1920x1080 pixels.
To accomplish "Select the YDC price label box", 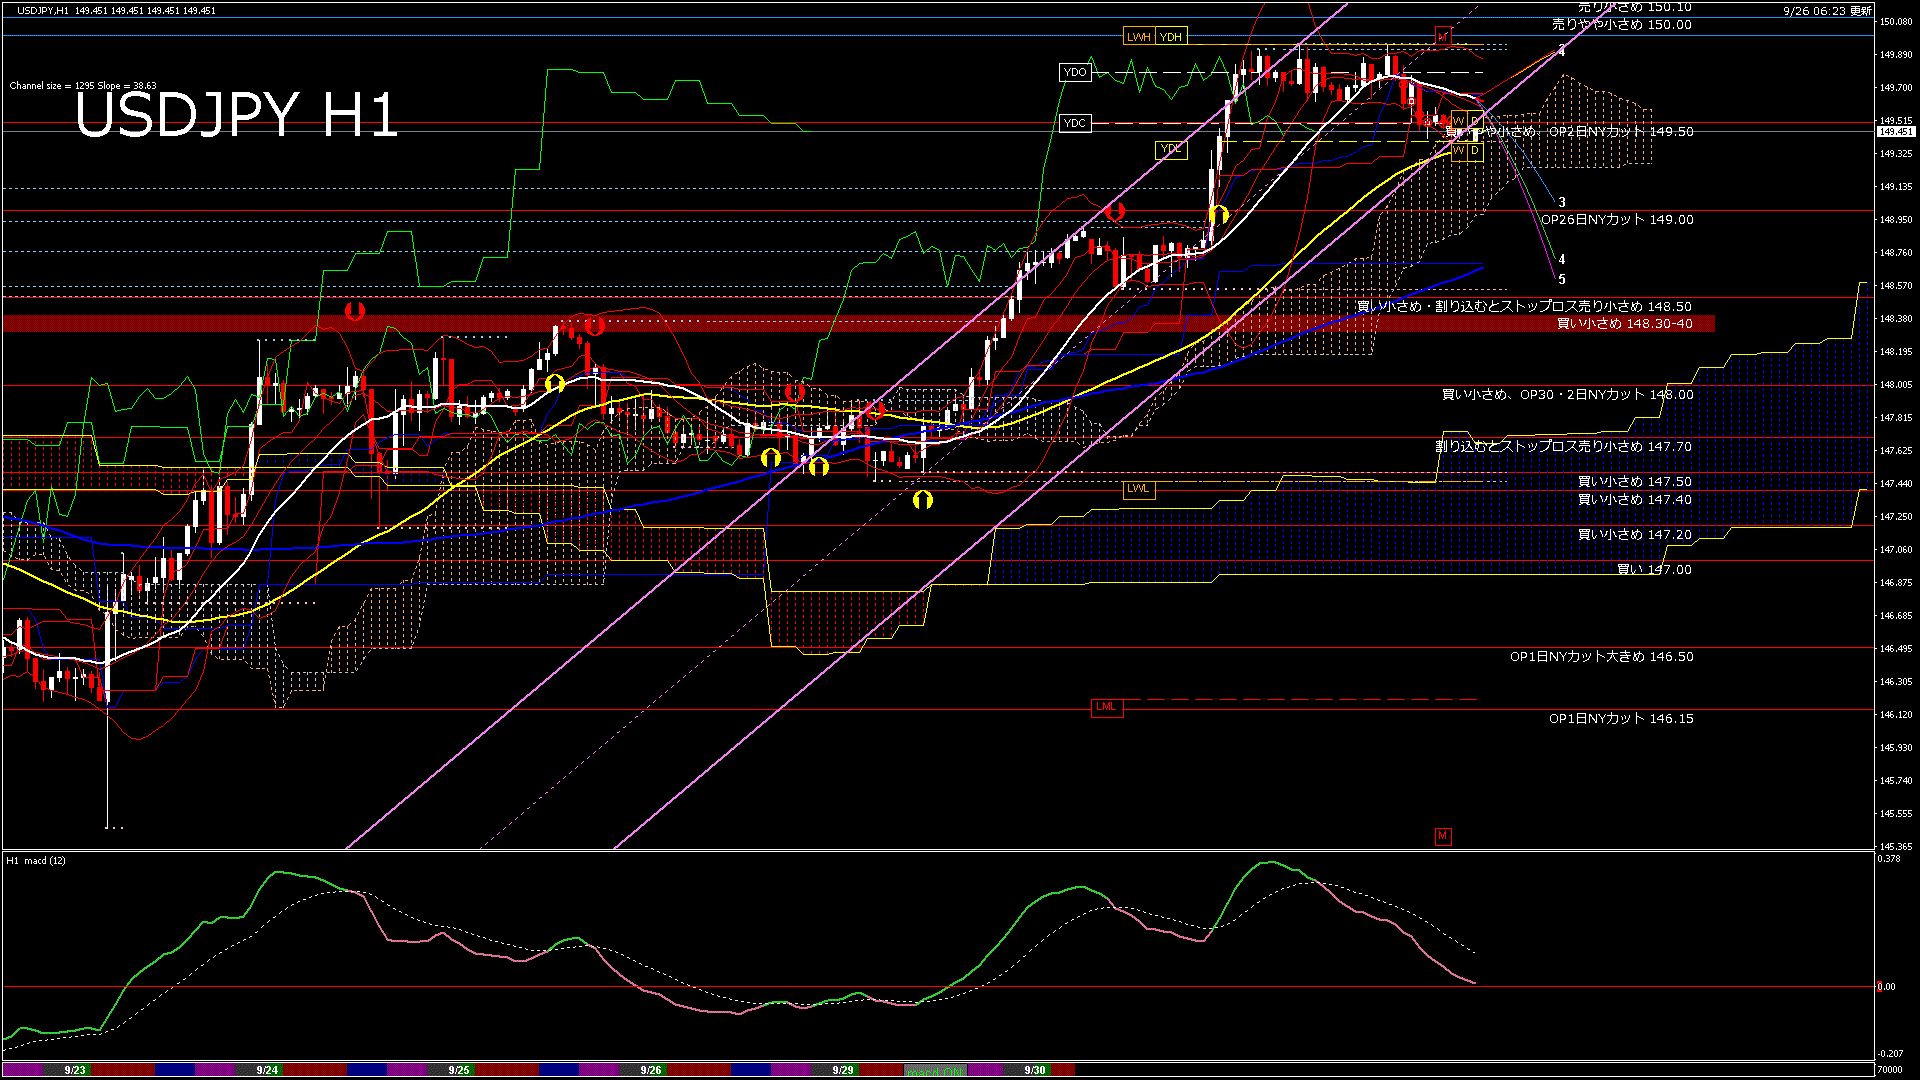I will pos(1075,123).
